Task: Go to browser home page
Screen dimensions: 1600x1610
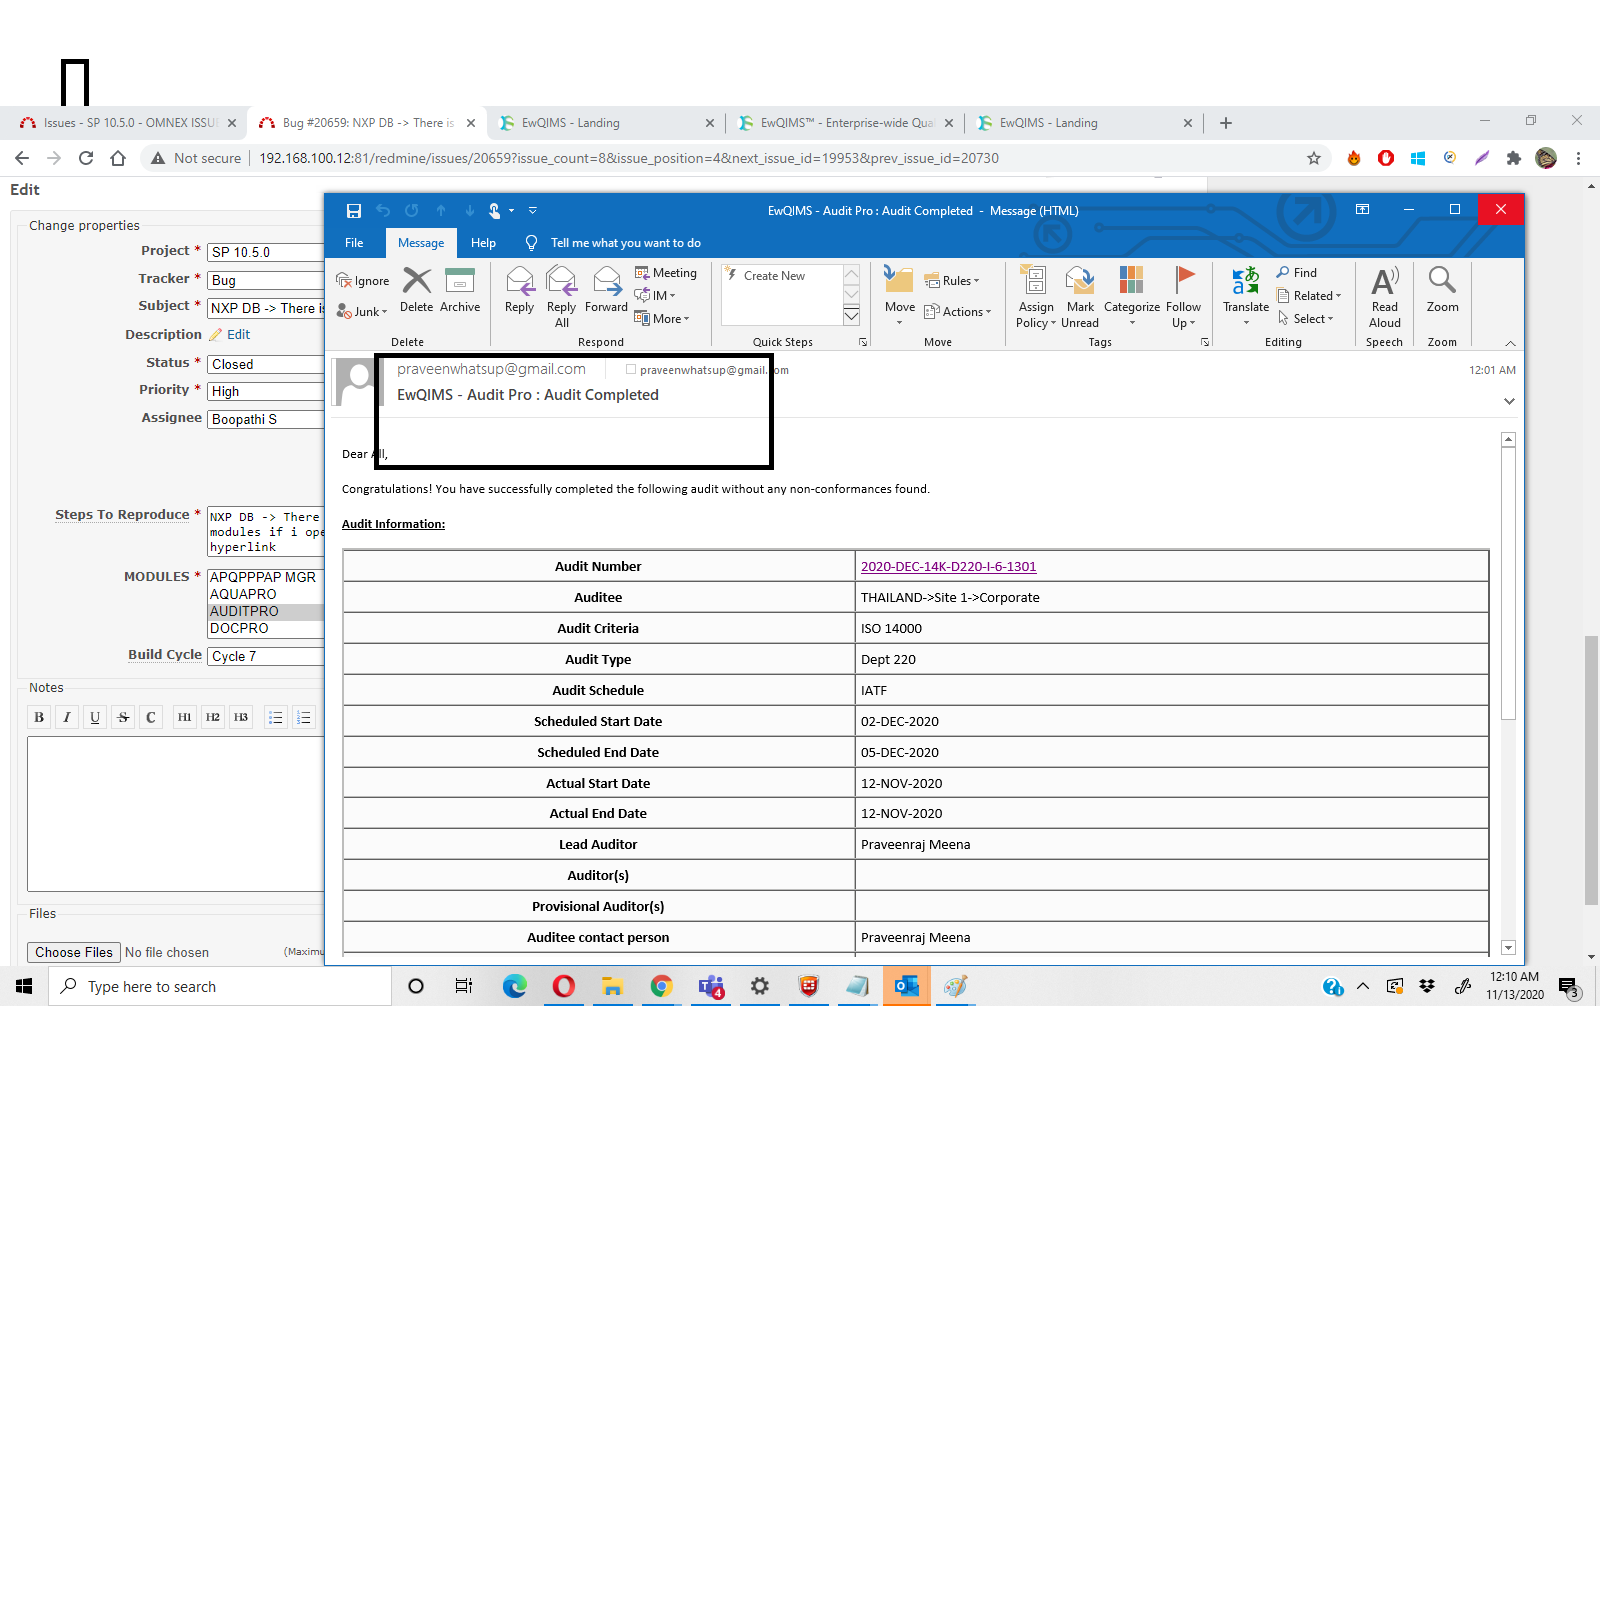Action: point(118,158)
